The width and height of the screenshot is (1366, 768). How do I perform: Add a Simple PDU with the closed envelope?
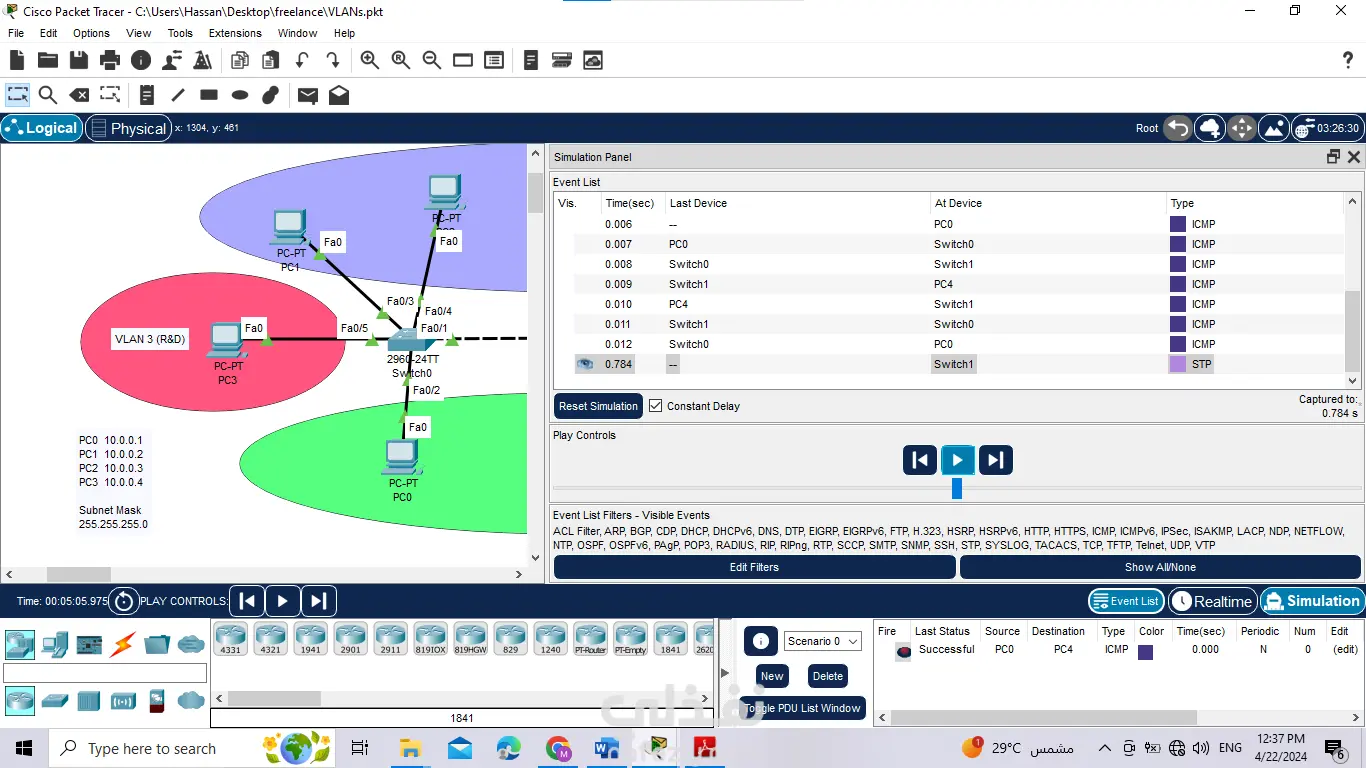coord(308,96)
